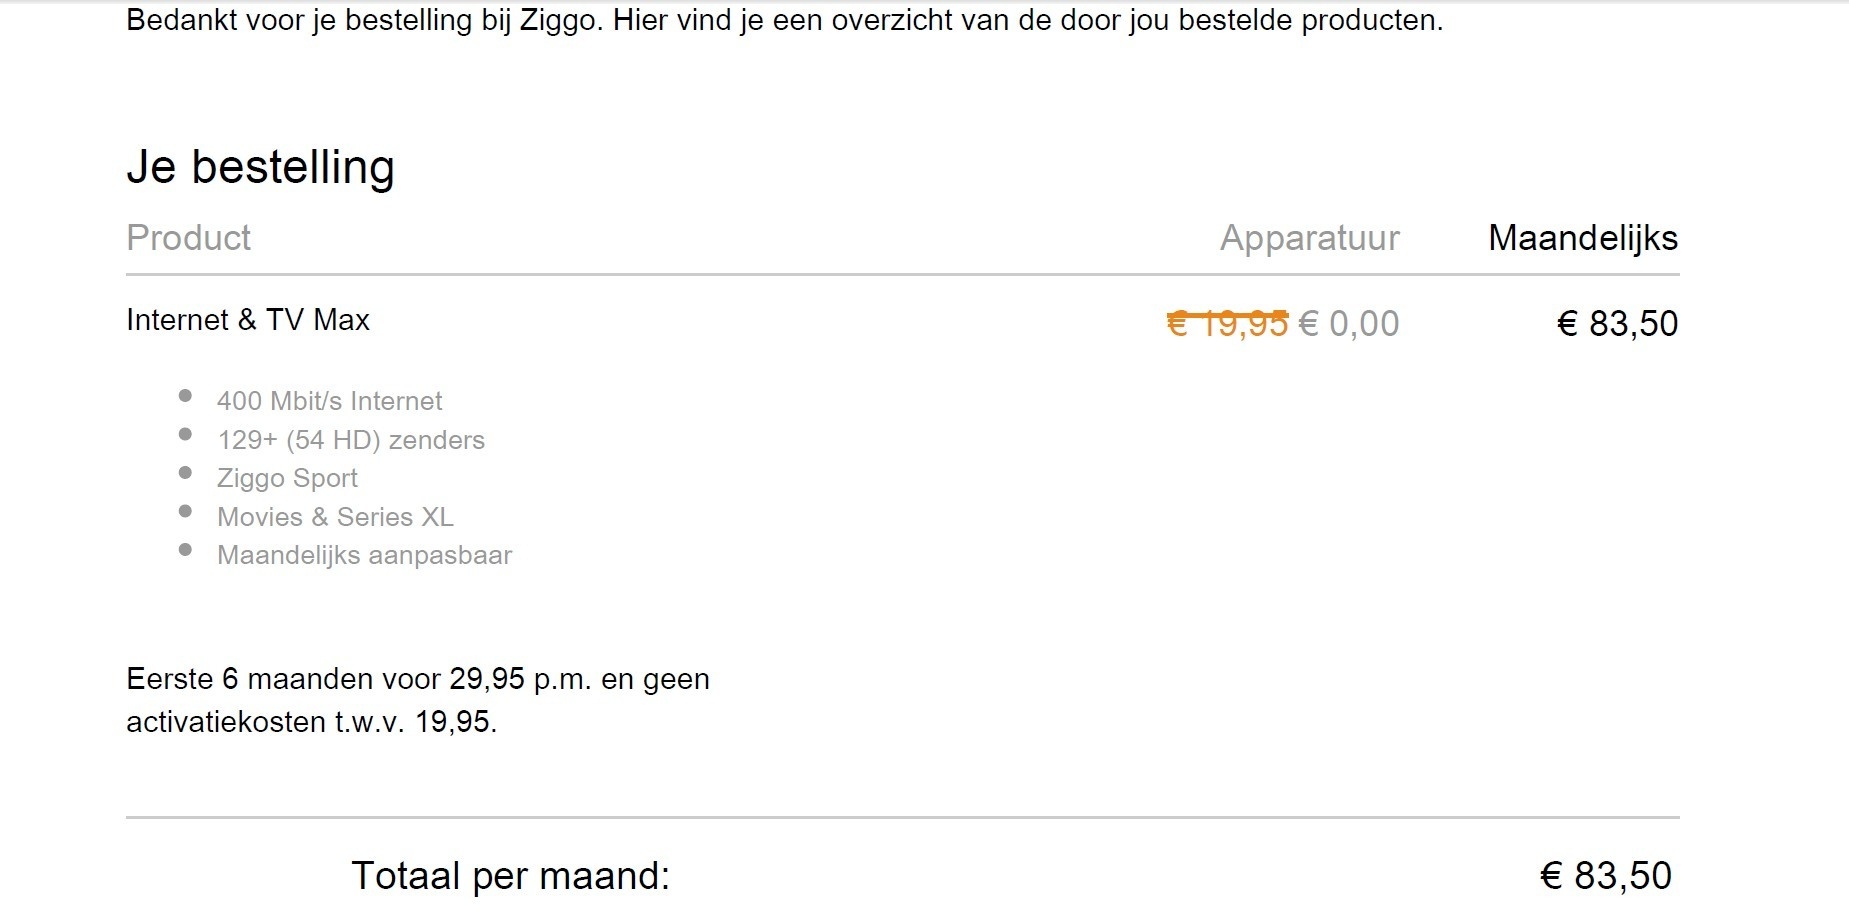Screen dimensions: 1849x920
Task: Click the Internet & TV Max monthly price
Action: (1617, 324)
